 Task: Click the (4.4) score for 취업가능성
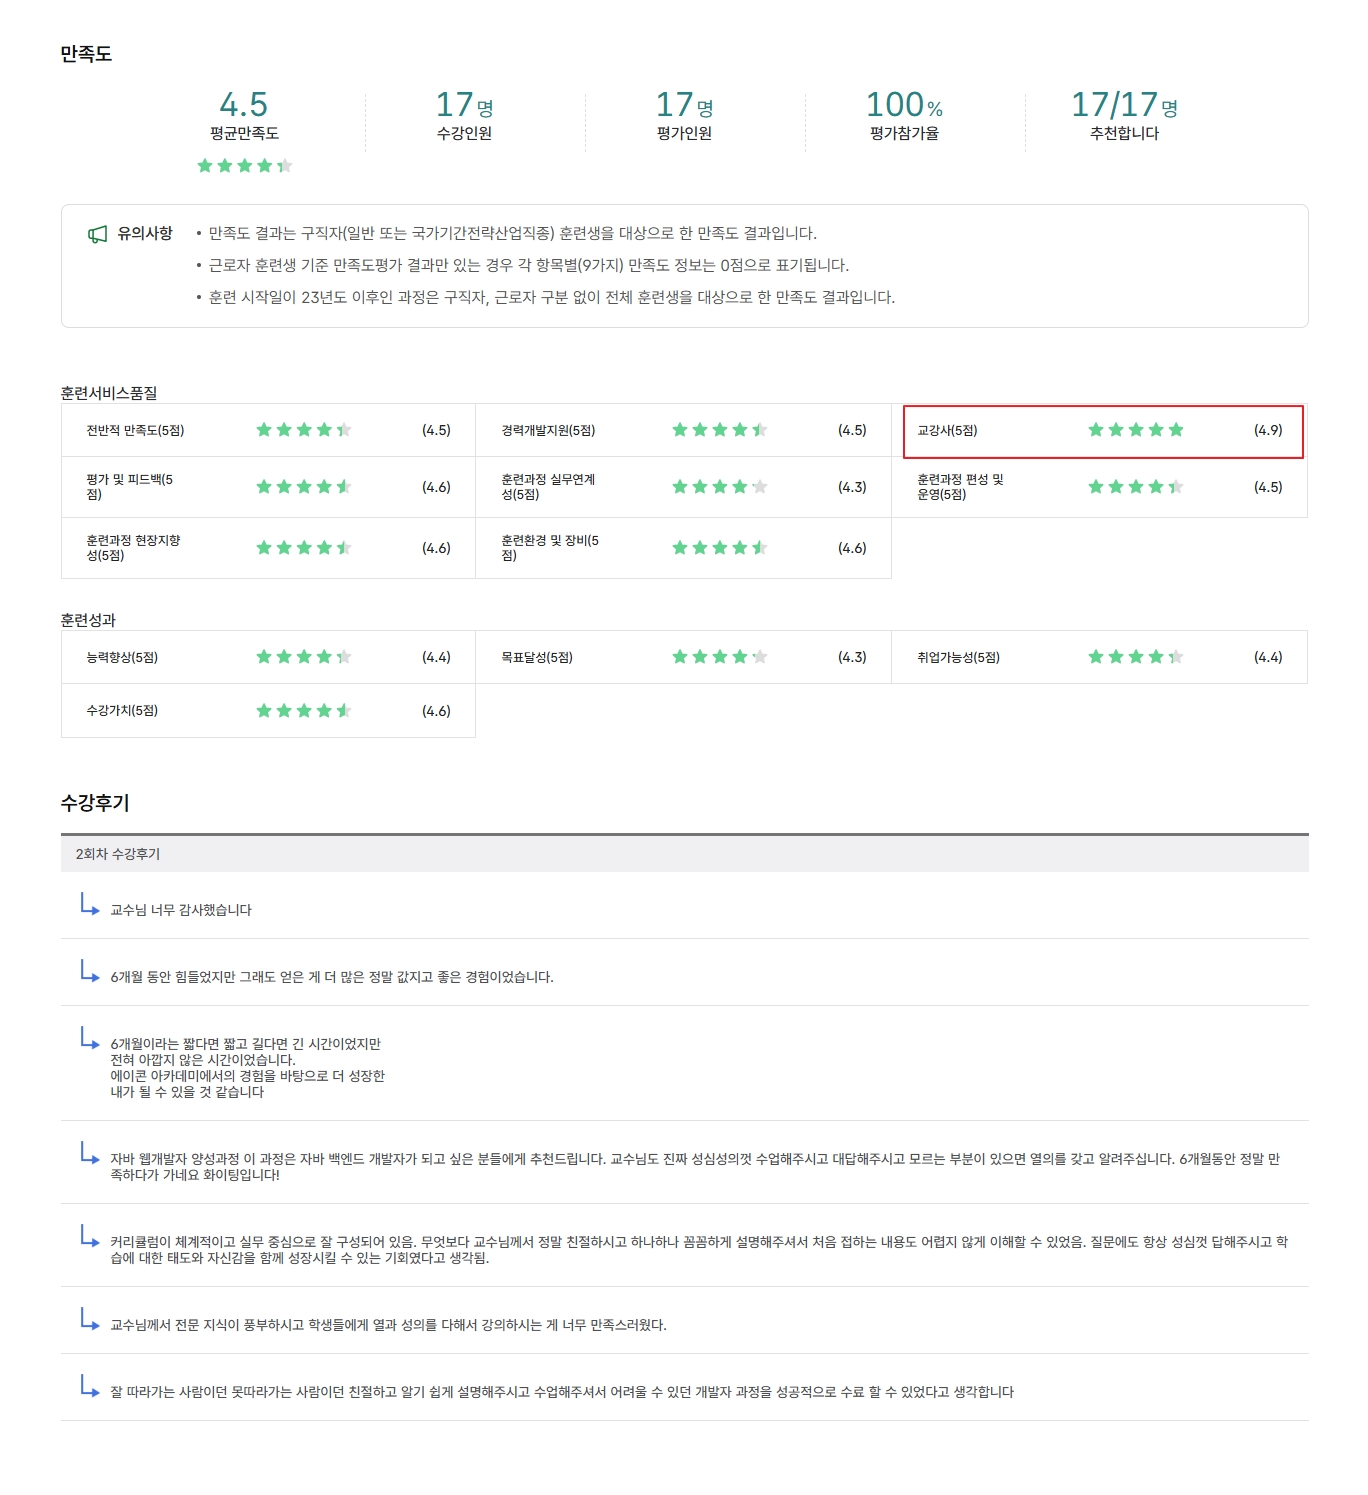pos(1268,657)
